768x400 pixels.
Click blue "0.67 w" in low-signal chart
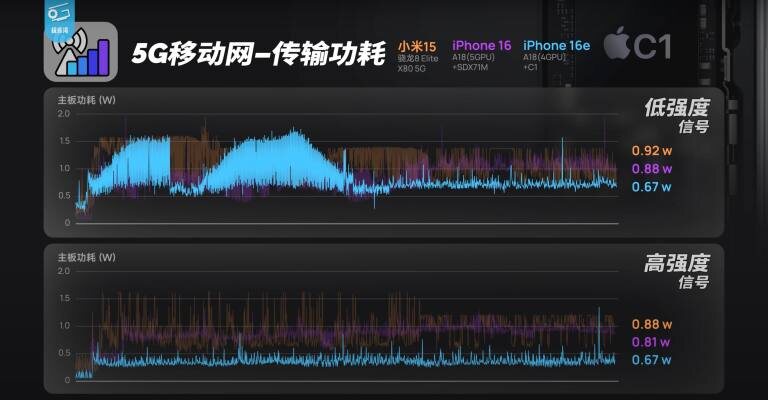(652, 187)
